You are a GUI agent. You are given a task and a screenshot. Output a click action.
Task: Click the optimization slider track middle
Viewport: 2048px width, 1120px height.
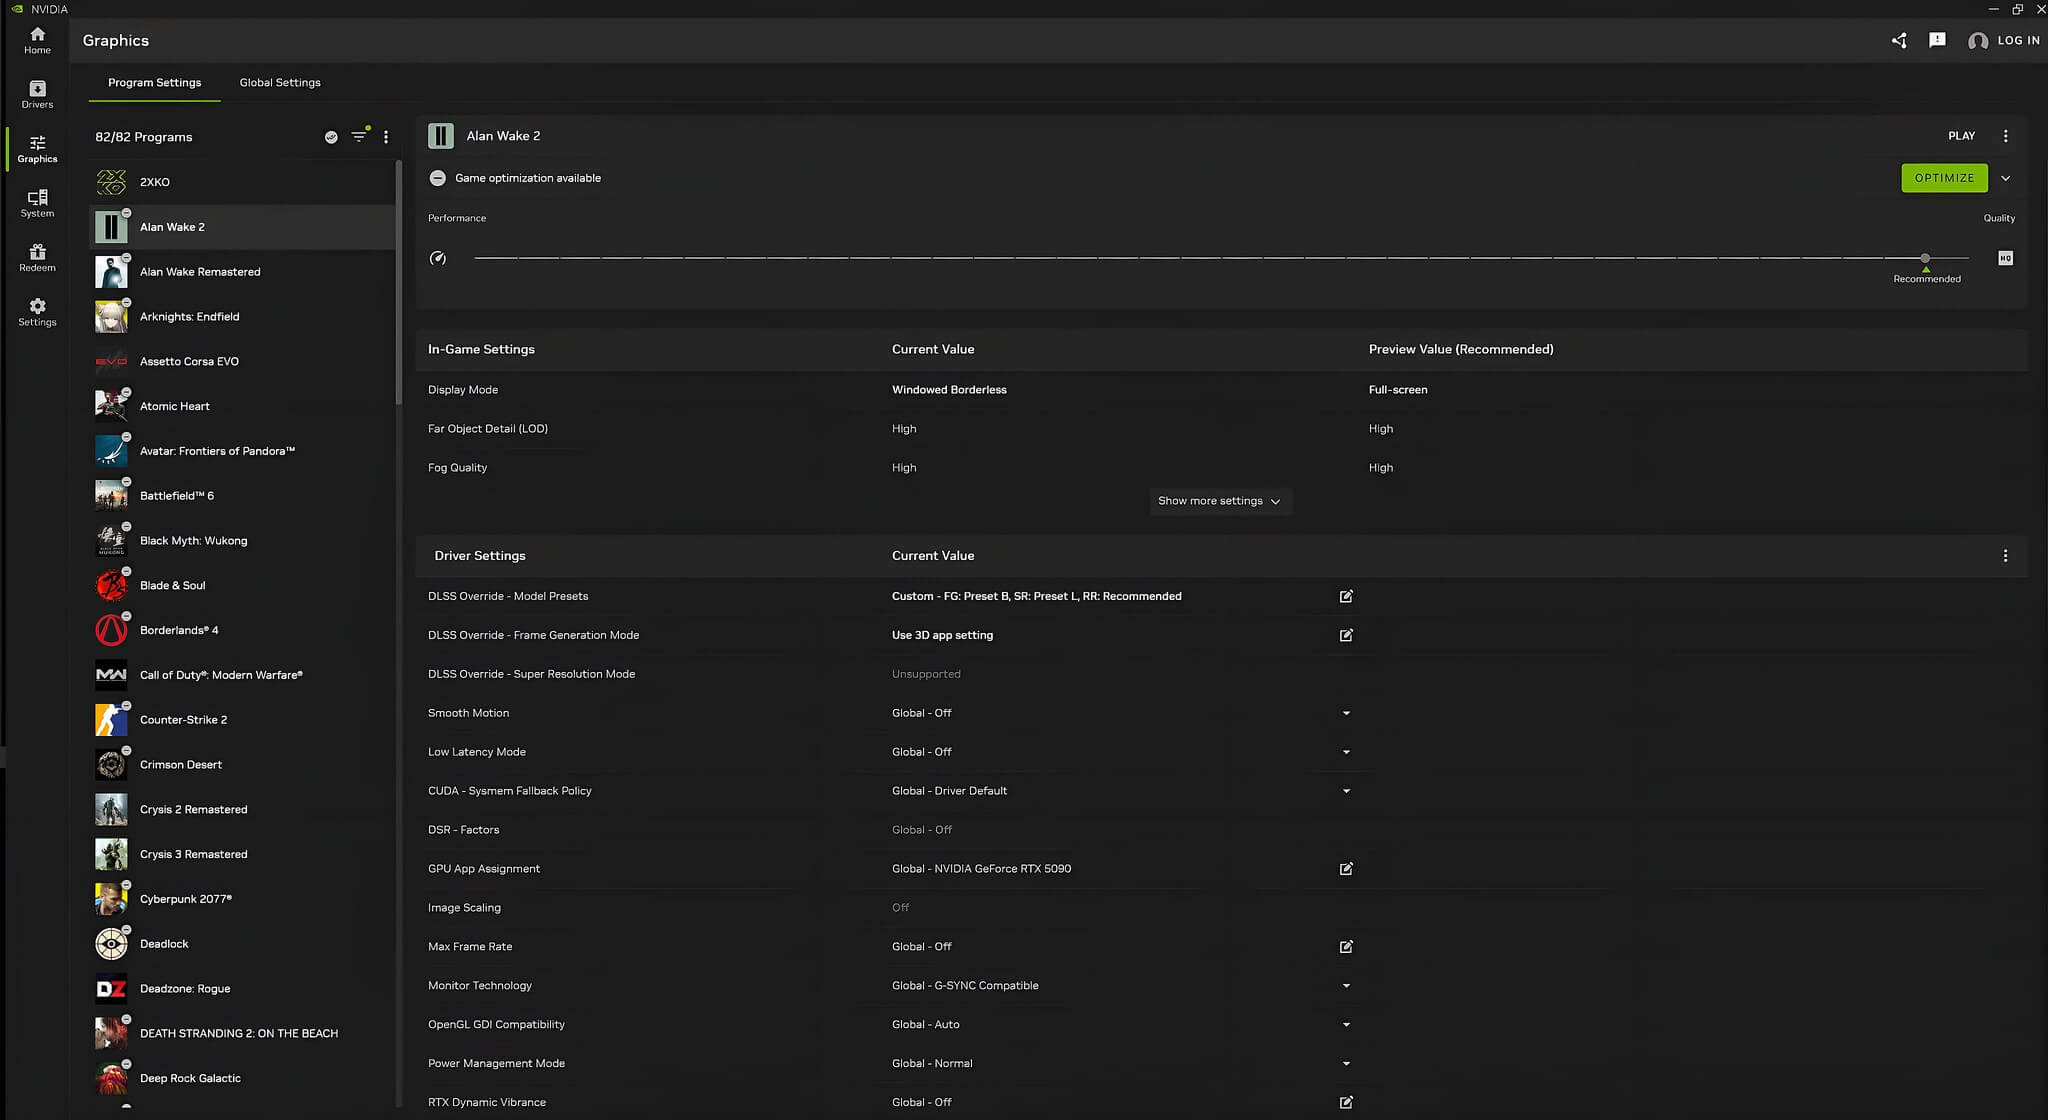click(1221, 258)
